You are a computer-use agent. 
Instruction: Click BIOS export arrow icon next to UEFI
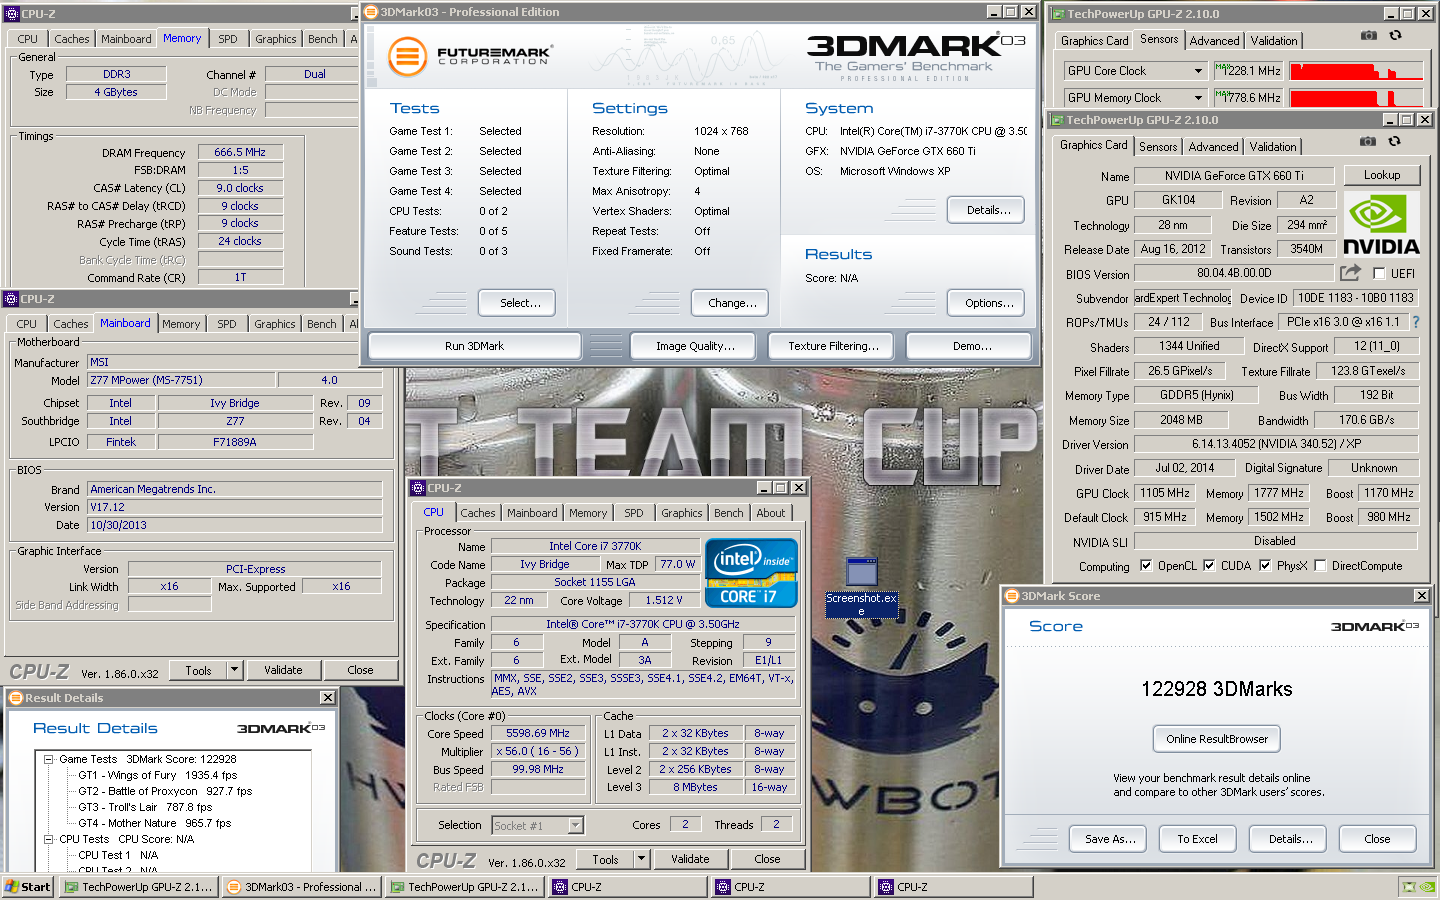coord(1350,272)
